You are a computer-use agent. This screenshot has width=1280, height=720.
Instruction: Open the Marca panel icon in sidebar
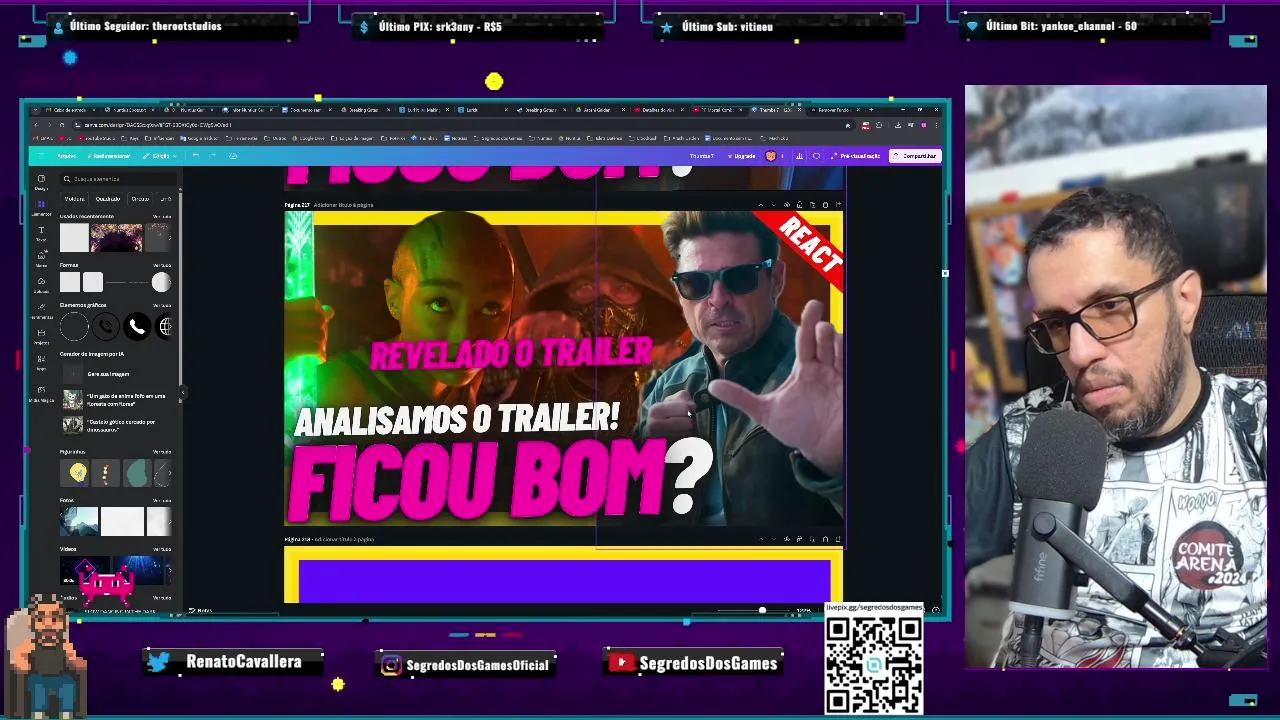point(41,257)
